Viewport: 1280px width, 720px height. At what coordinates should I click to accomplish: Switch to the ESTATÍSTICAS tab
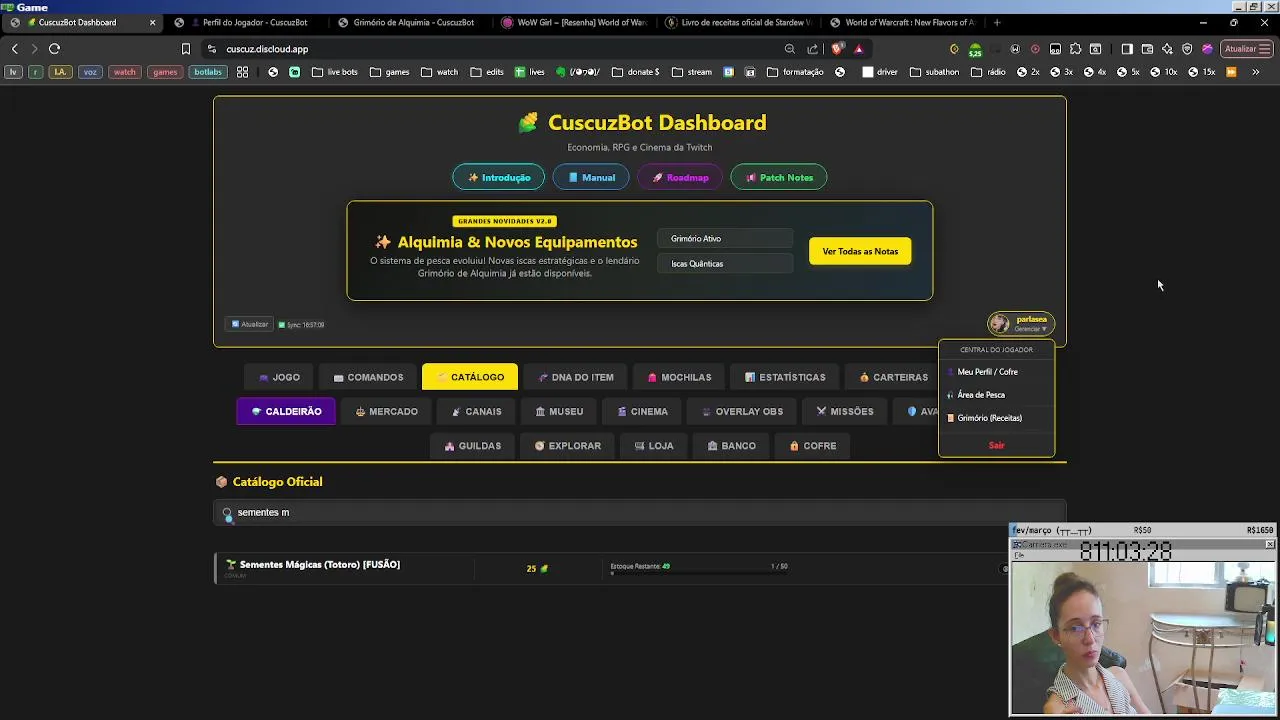(785, 377)
